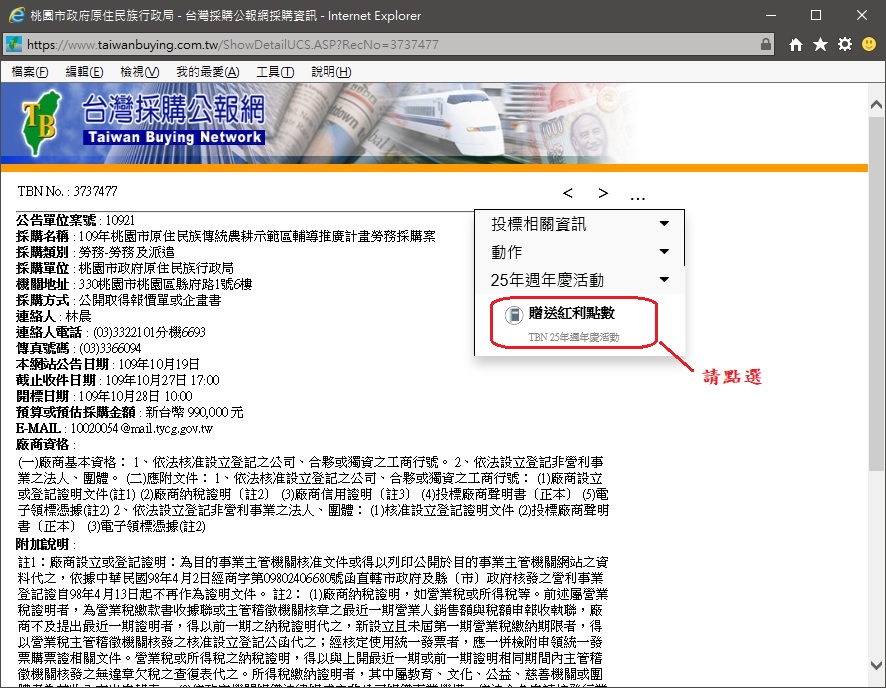Click 採購方式 公開取得報價單或企畫書 text
The height and width of the screenshot is (688, 886).
coord(119,300)
